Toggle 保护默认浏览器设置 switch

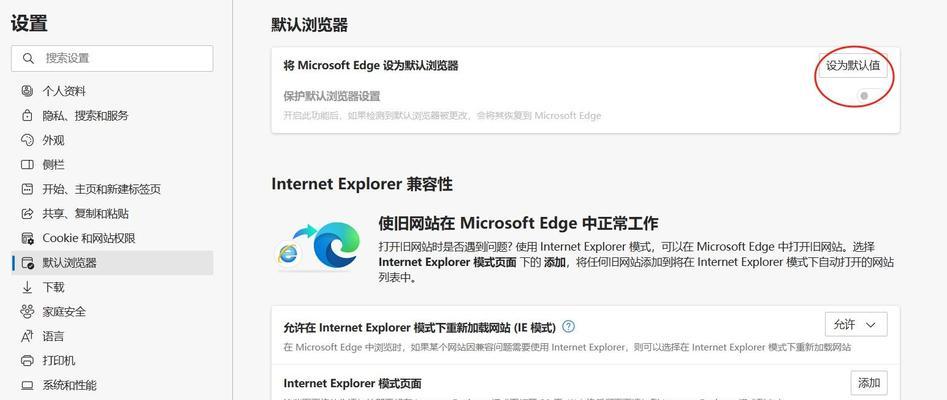[x=872, y=96]
